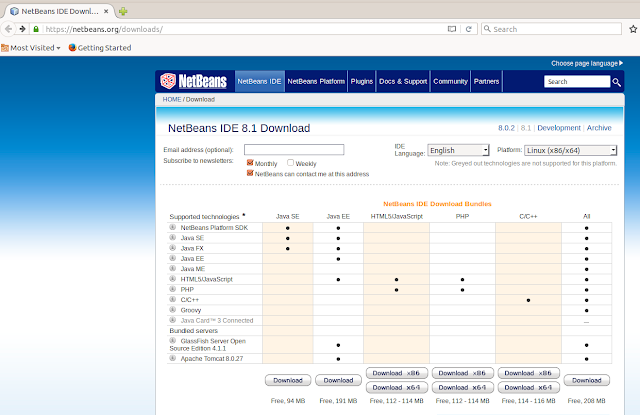Download the Java SE bundle
The image size is (640, 415).
(x=288, y=380)
